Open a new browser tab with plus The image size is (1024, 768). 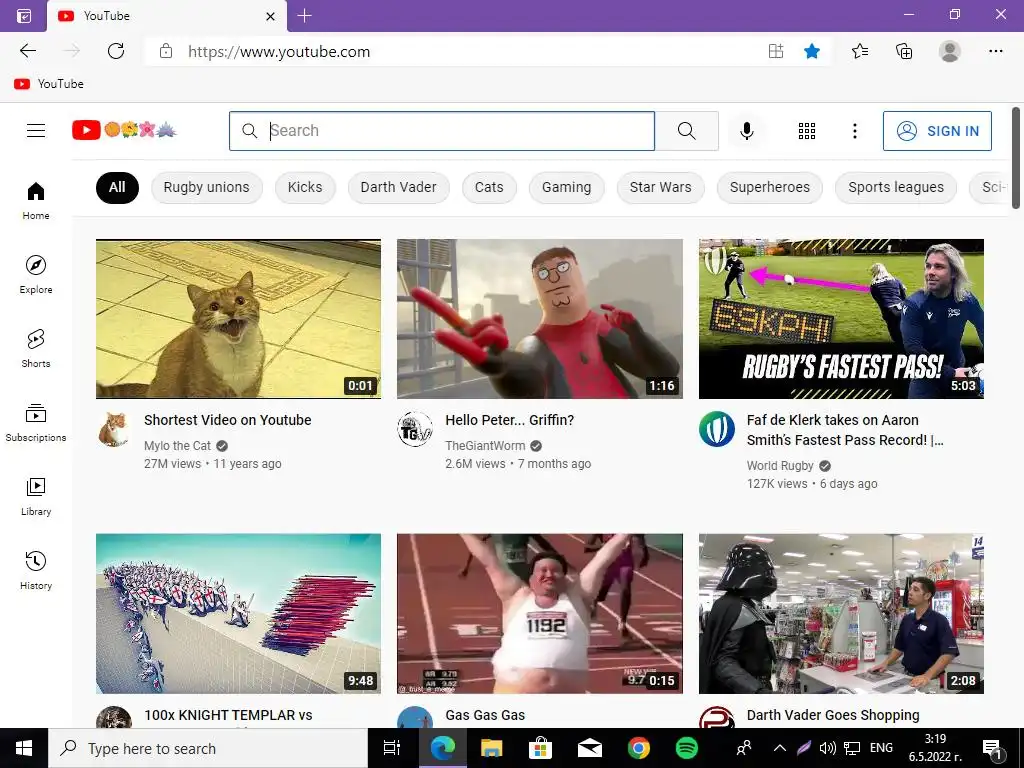pyautogui.click(x=304, y=16)
